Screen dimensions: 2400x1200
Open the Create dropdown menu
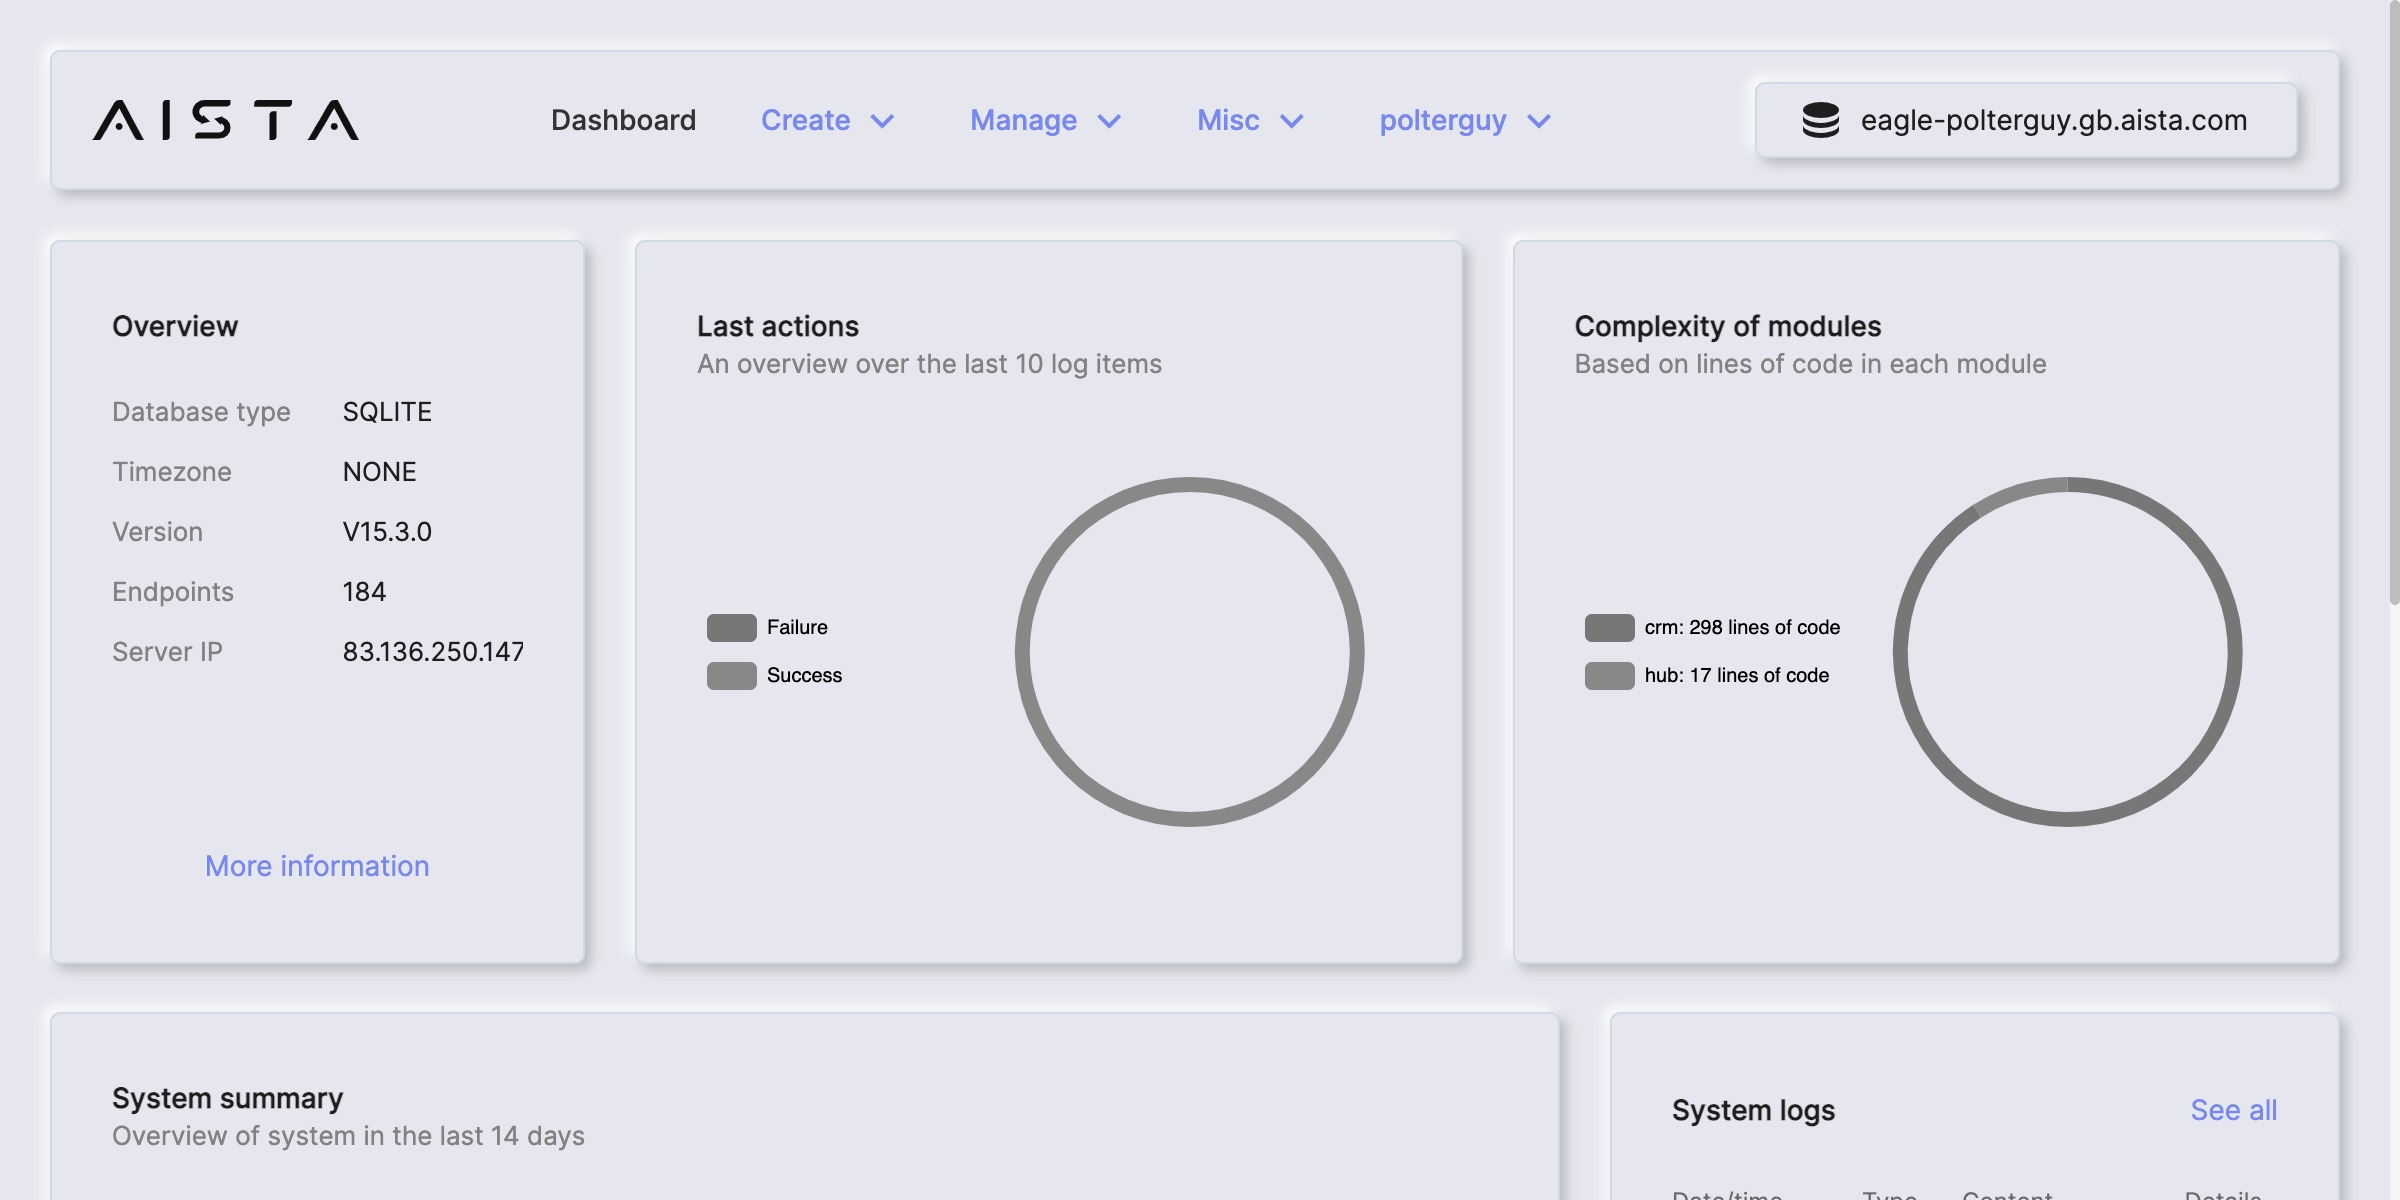click(806, 120)
